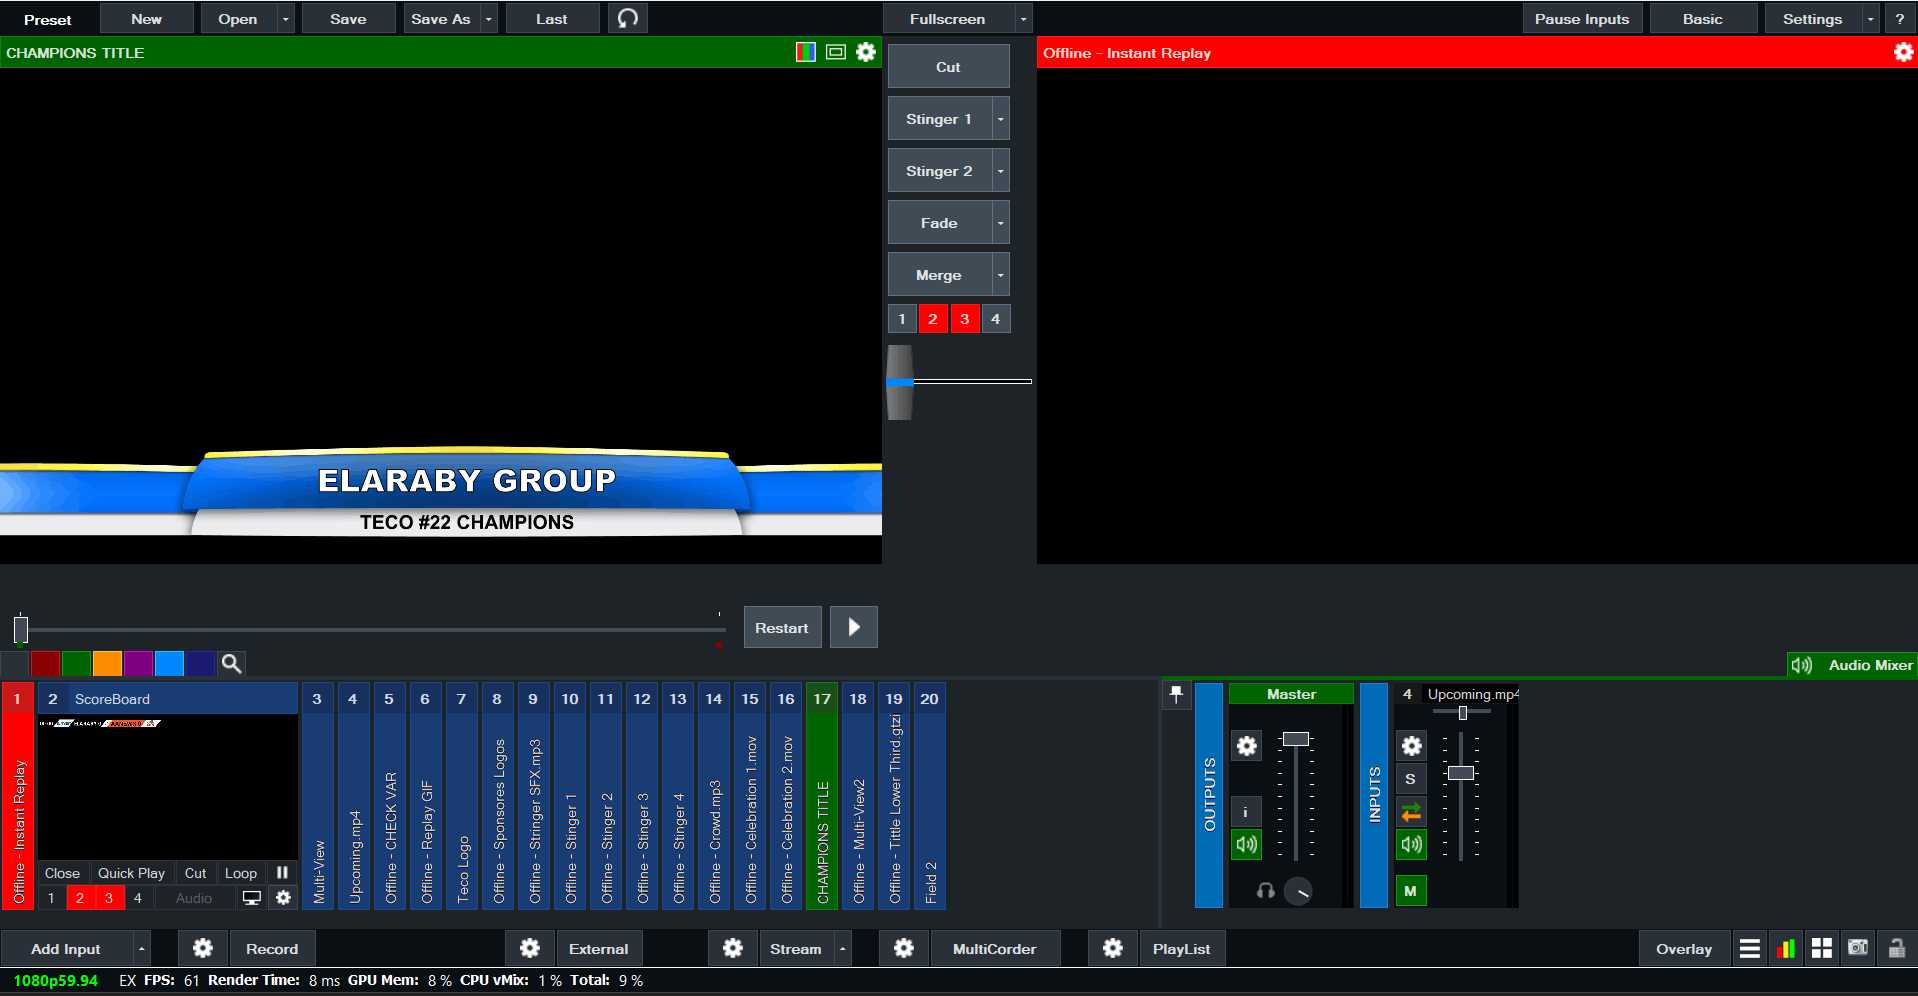Click the Master volume fader
Image resolution: width=1918 pixels, height=996 pixels.
tap(1296, 739)
